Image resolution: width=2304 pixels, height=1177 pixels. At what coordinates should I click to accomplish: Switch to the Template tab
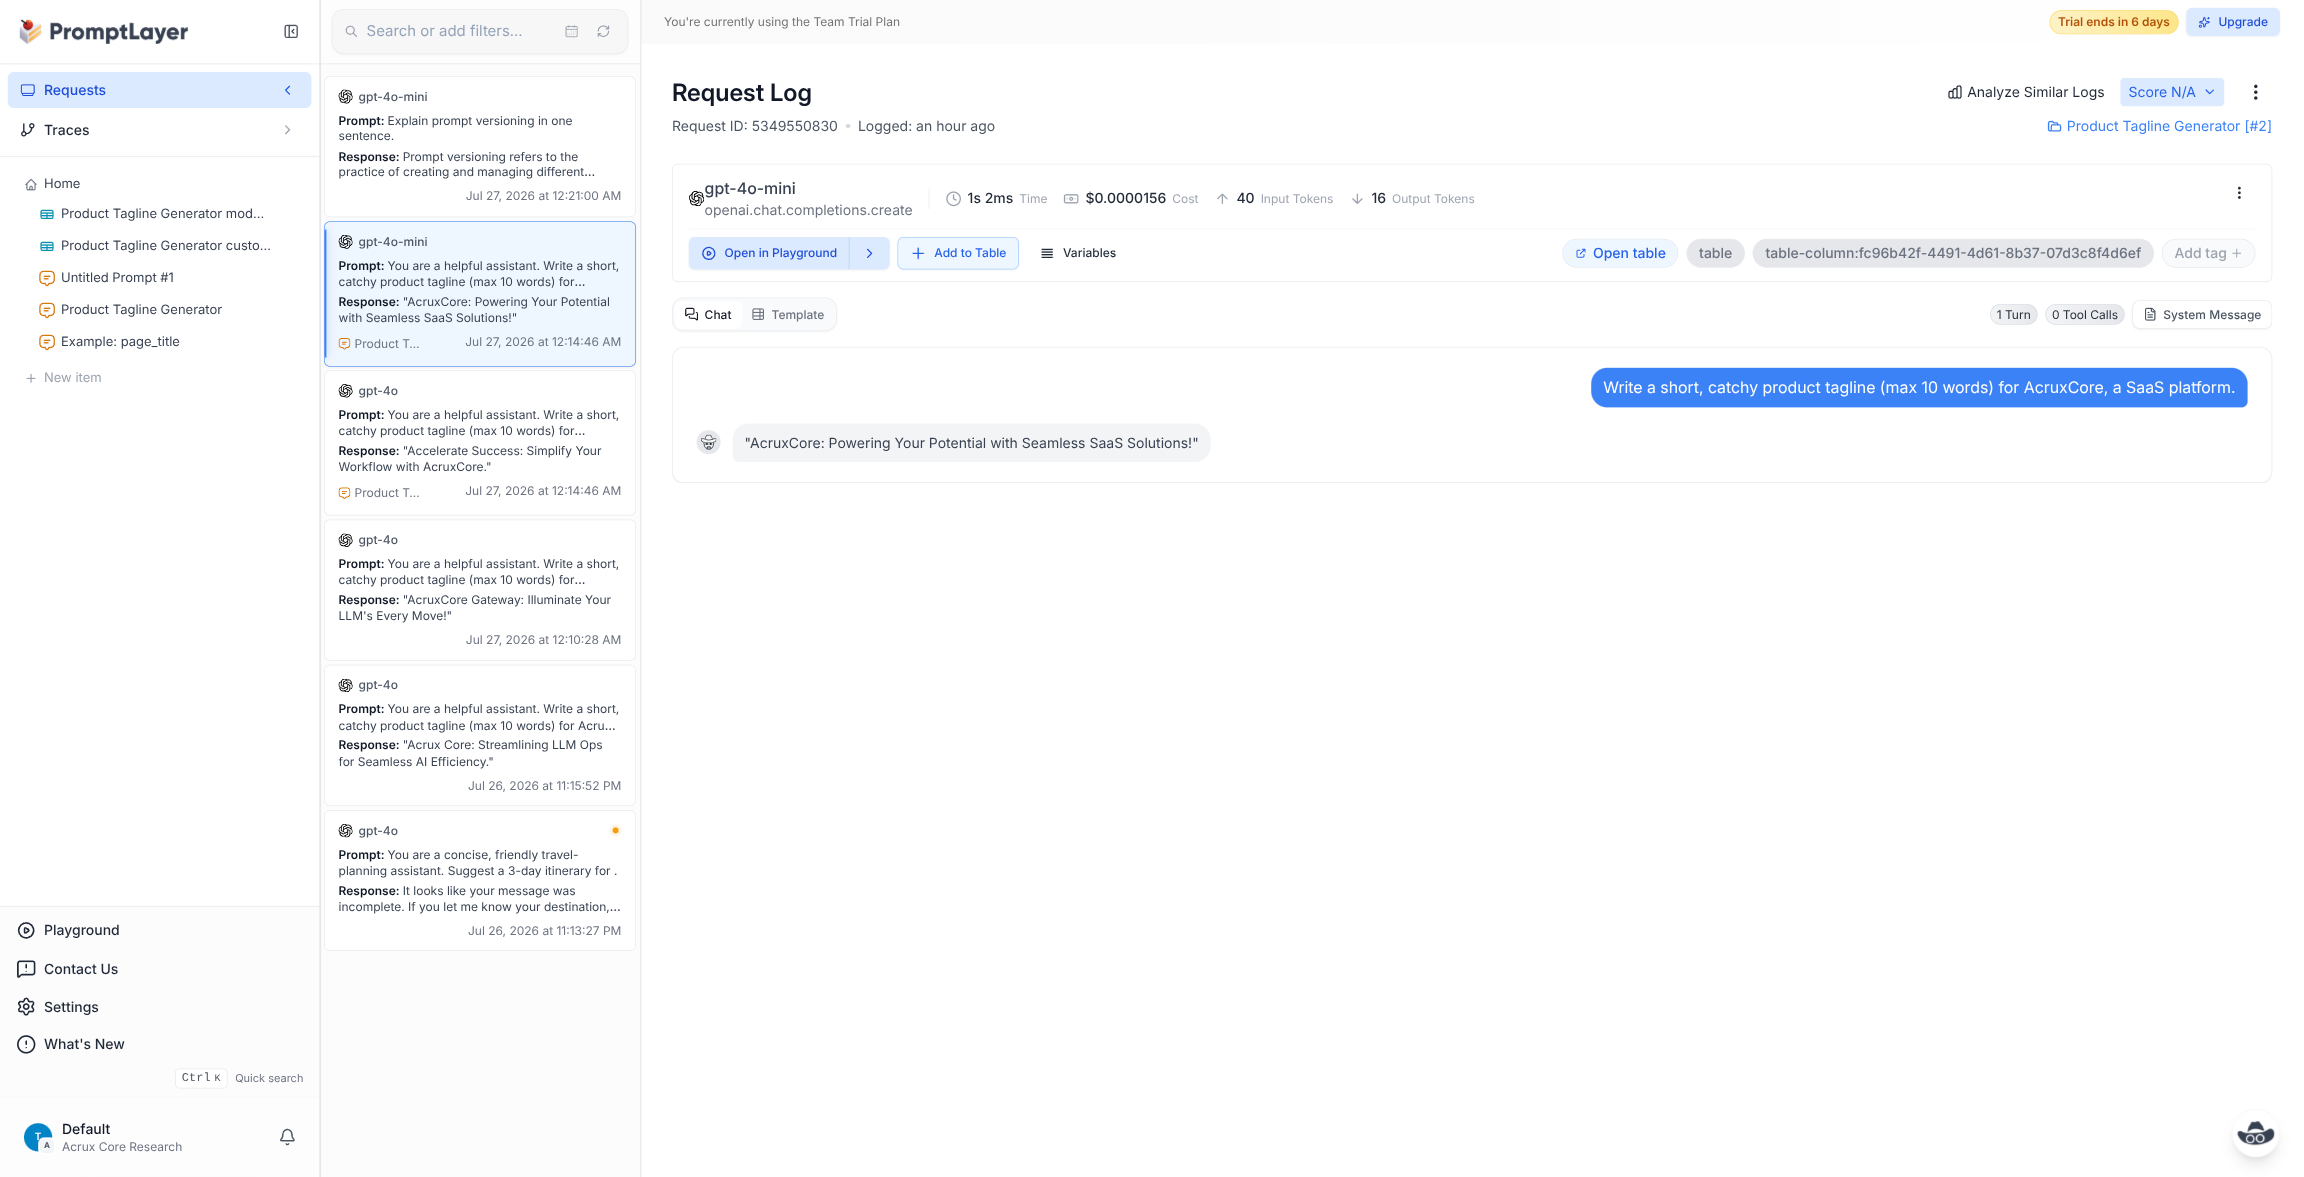pos(788,315)
